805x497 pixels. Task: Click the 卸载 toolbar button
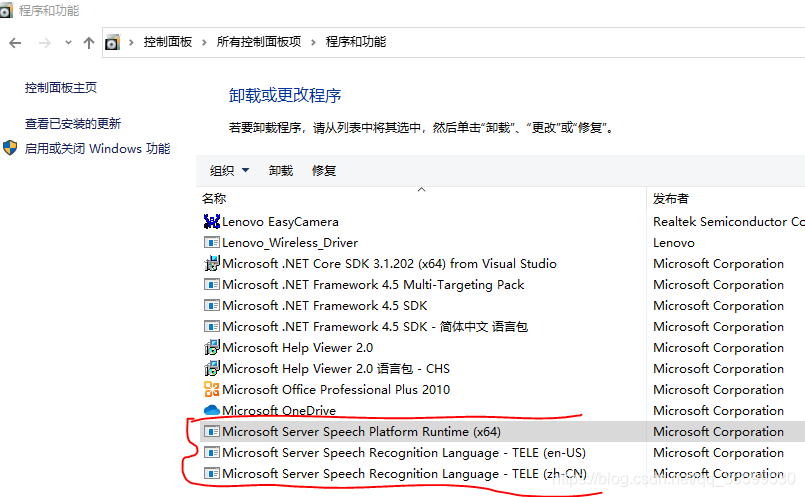pos(281,170)
